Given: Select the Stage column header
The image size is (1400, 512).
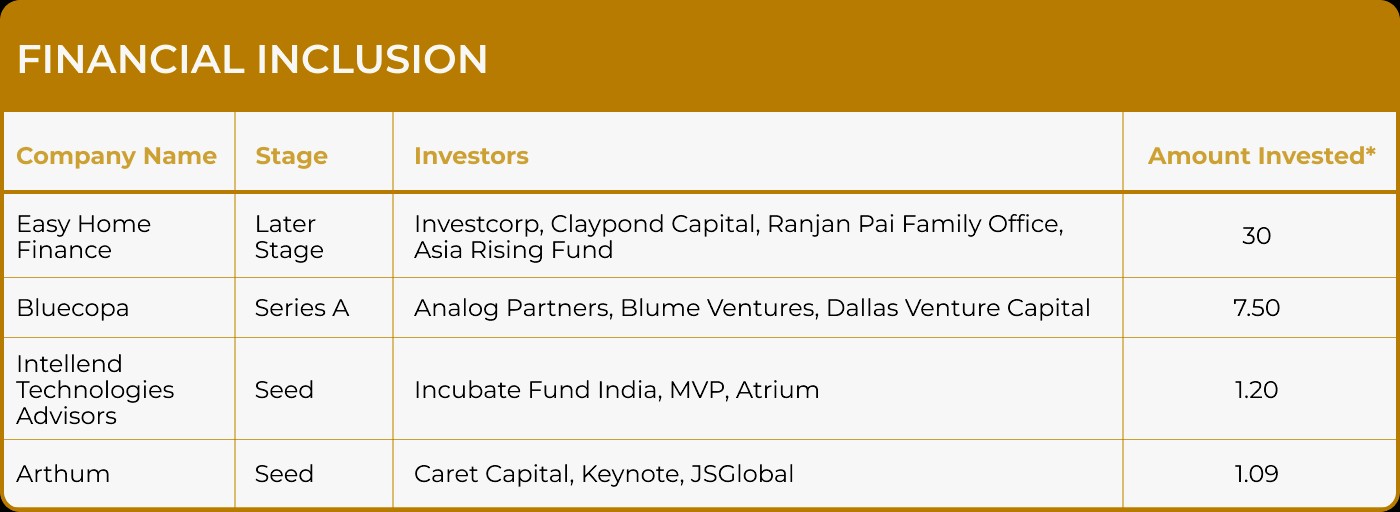Looking at the screenshot, I should [x=291, y=156].
